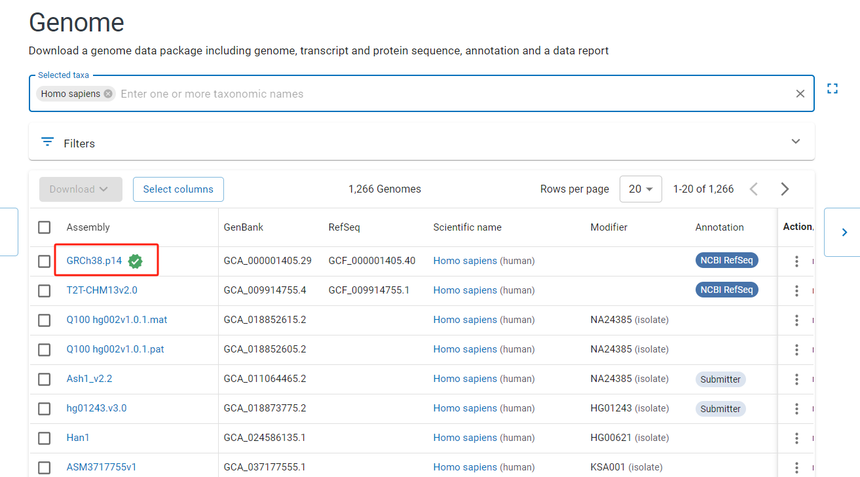Open the actions menu for Ash1_v2.2
This screenshot has height=477, width=860.
796,379
